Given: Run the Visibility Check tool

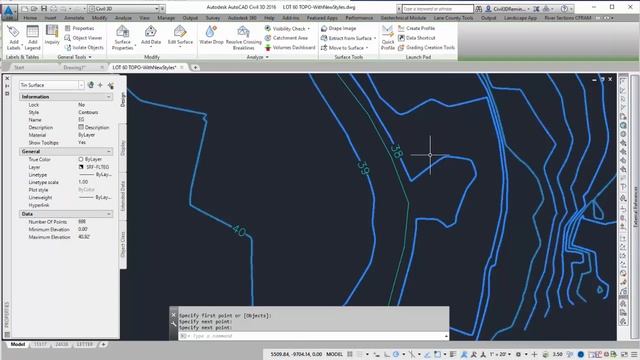Looking at the screenshot, I should point(285,28).
